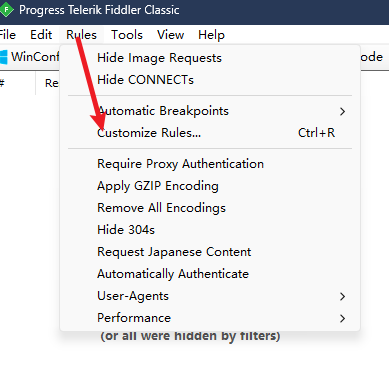Enable Automatically Authenticate option
Viewport: 389px width, 365px height.
(173, 274)
